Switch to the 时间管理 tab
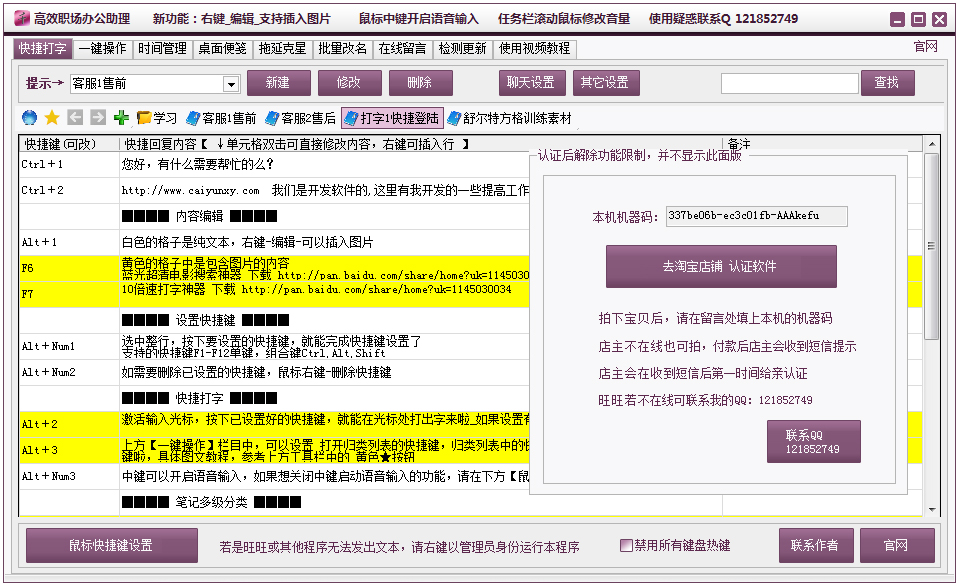 pyautogui.click(x=162, y=48)
